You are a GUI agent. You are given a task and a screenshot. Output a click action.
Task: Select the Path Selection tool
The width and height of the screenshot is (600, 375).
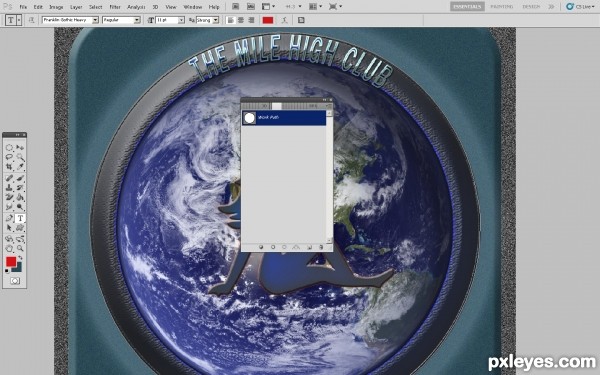(9, 228)
